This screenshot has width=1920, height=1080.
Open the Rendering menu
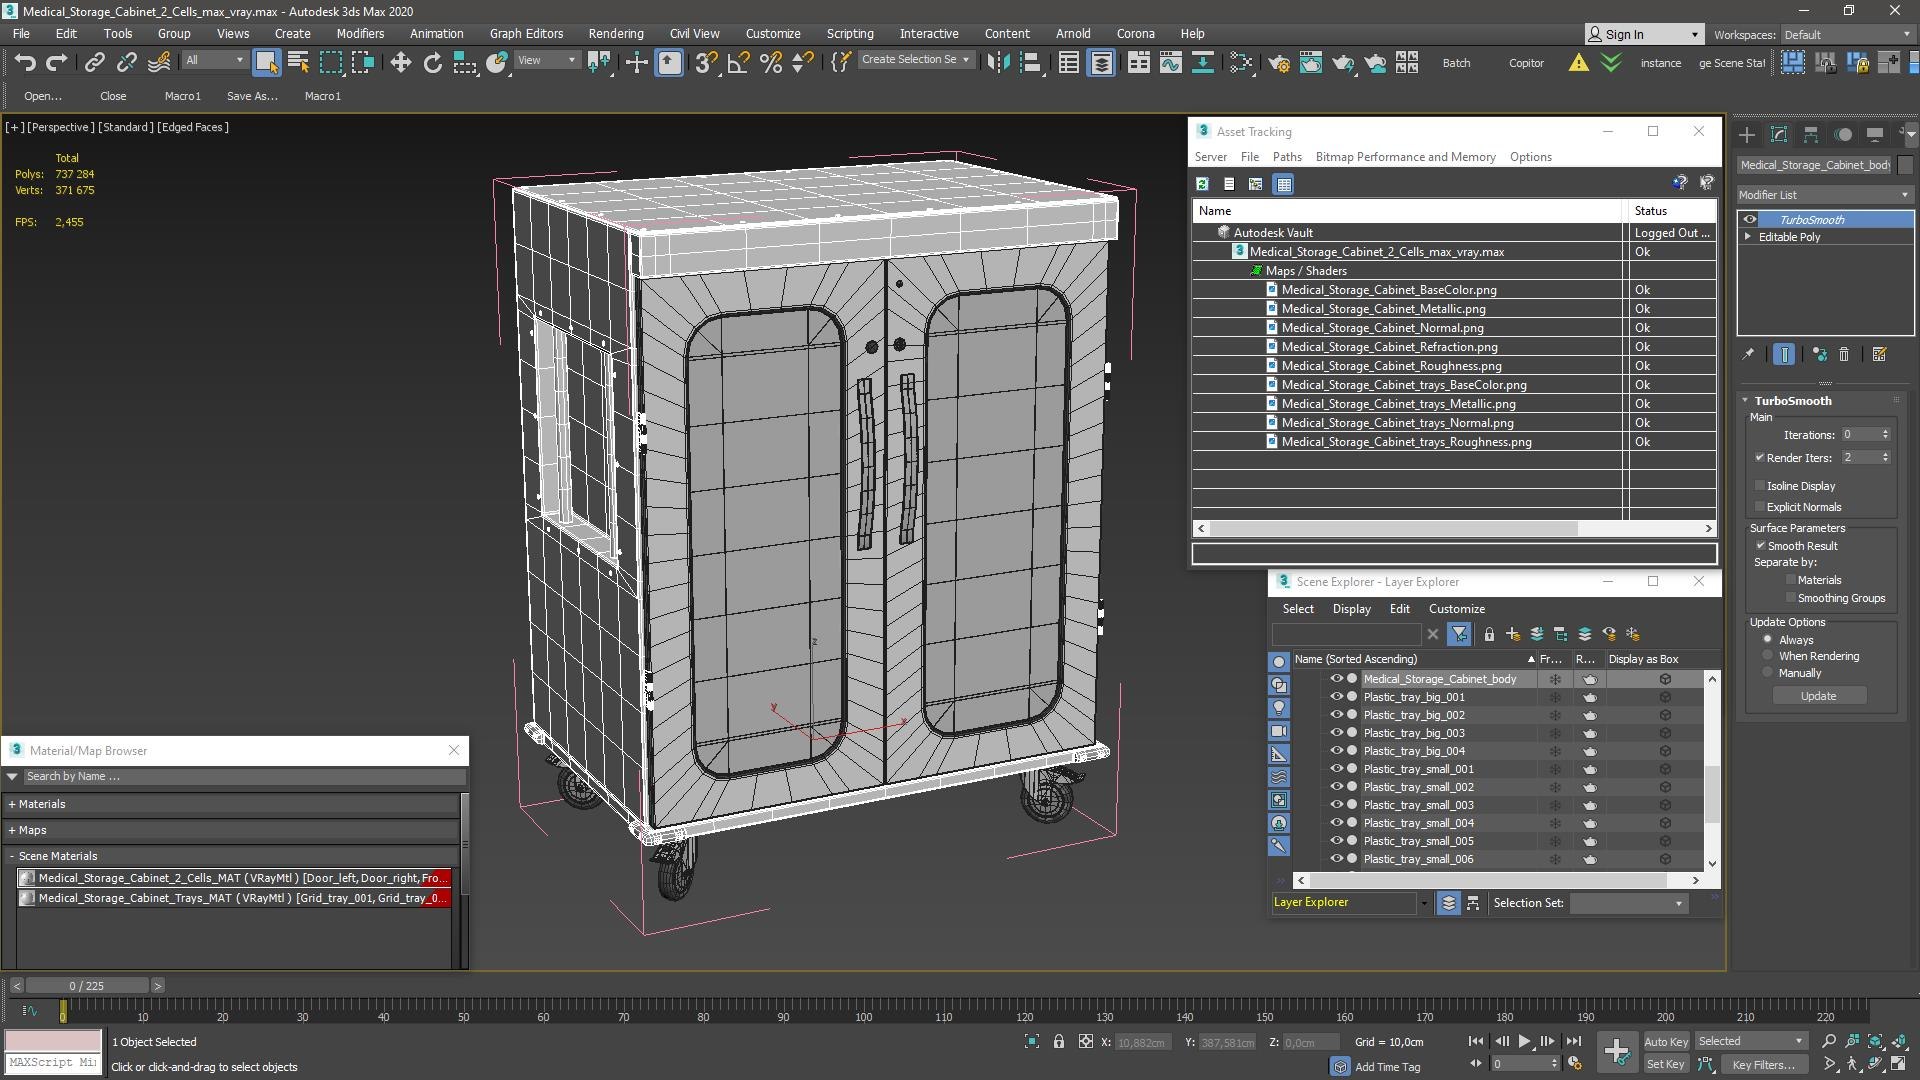(615, 33)
